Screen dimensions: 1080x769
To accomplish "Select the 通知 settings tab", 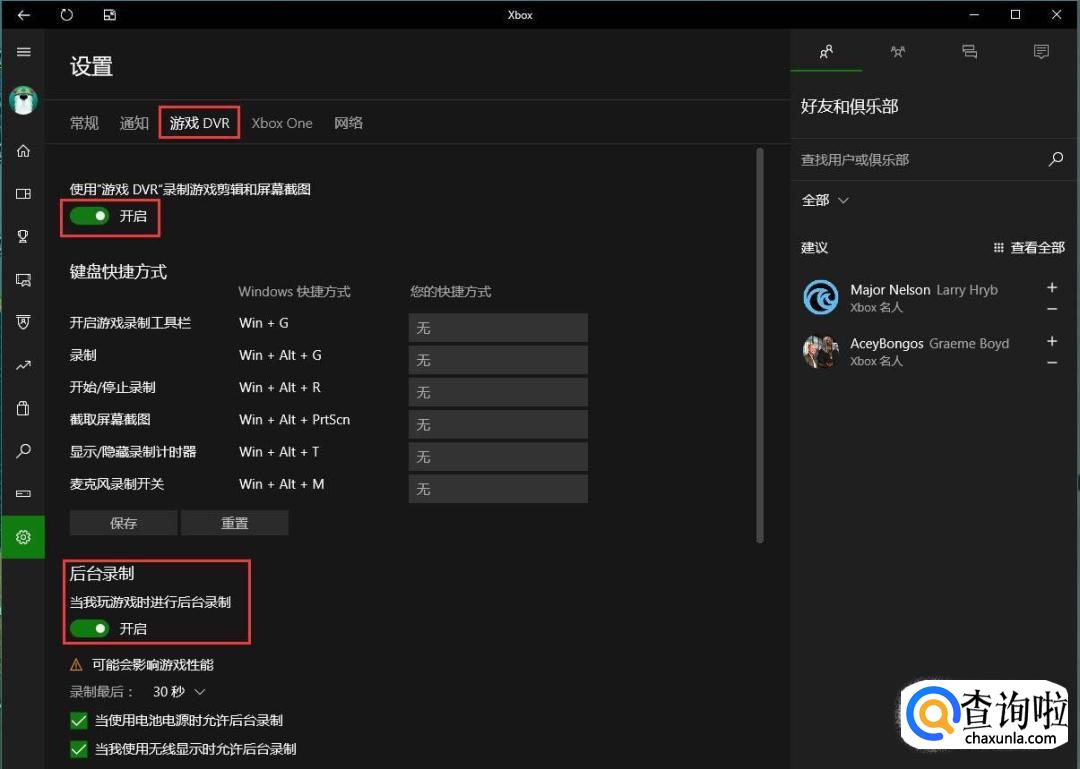I will [134, 123].
